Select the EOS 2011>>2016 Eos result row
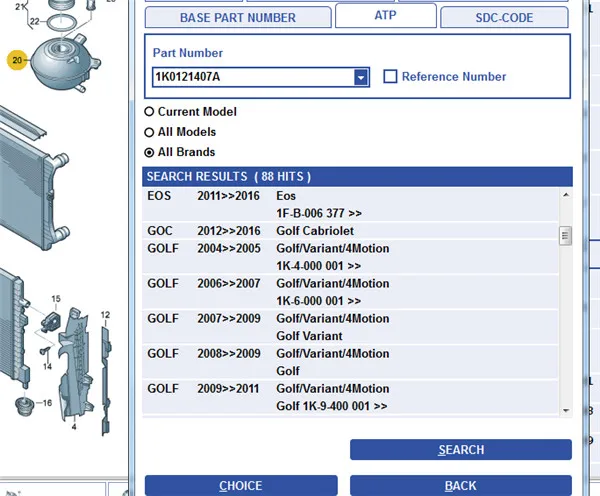This screenshot has width=600, height=496. [350, 205]
